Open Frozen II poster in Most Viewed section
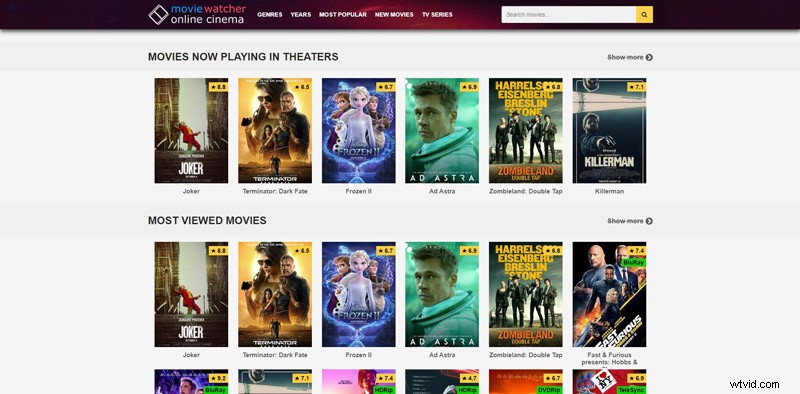Viewport: 800px width, 394px height. (x=359, y=294)
